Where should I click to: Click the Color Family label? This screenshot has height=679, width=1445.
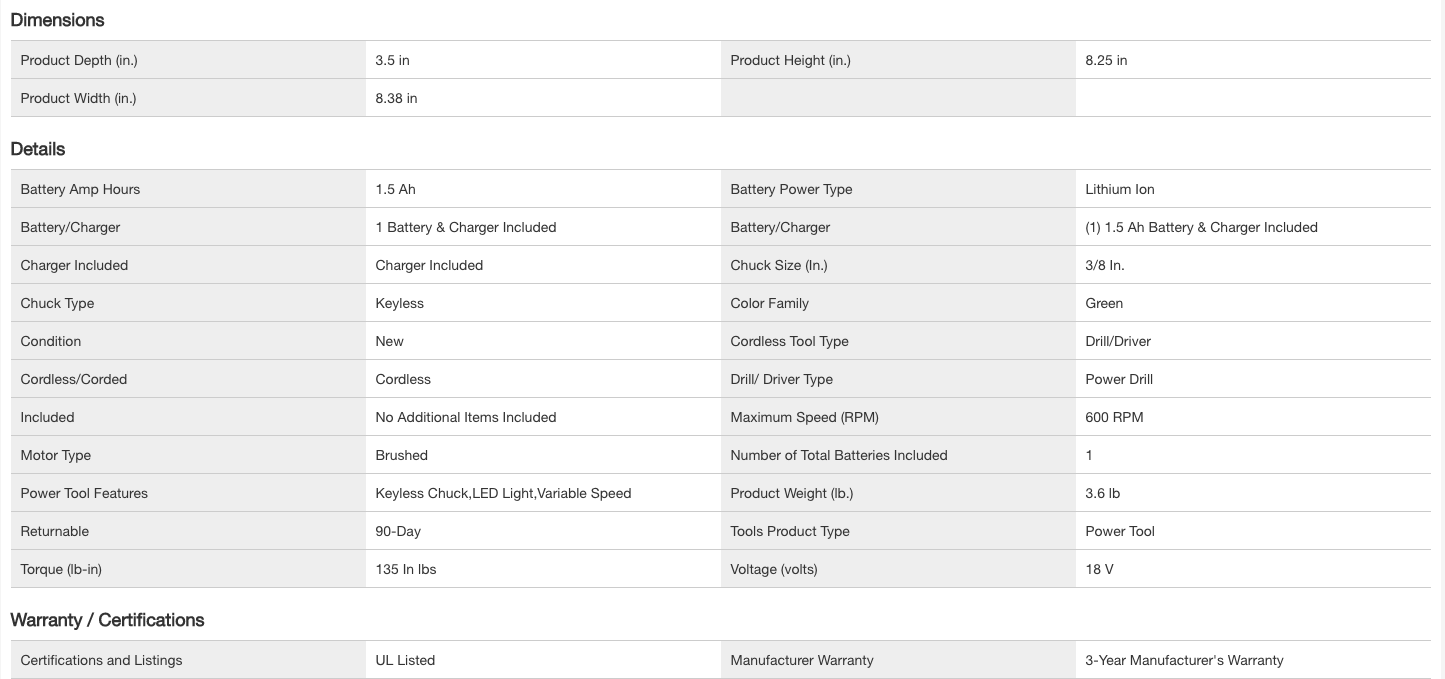(769, 303)
